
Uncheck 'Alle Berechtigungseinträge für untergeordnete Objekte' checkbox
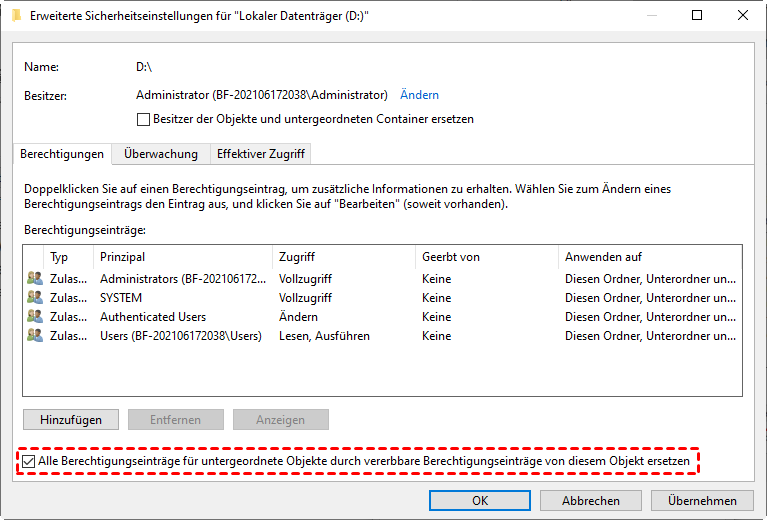29,461
